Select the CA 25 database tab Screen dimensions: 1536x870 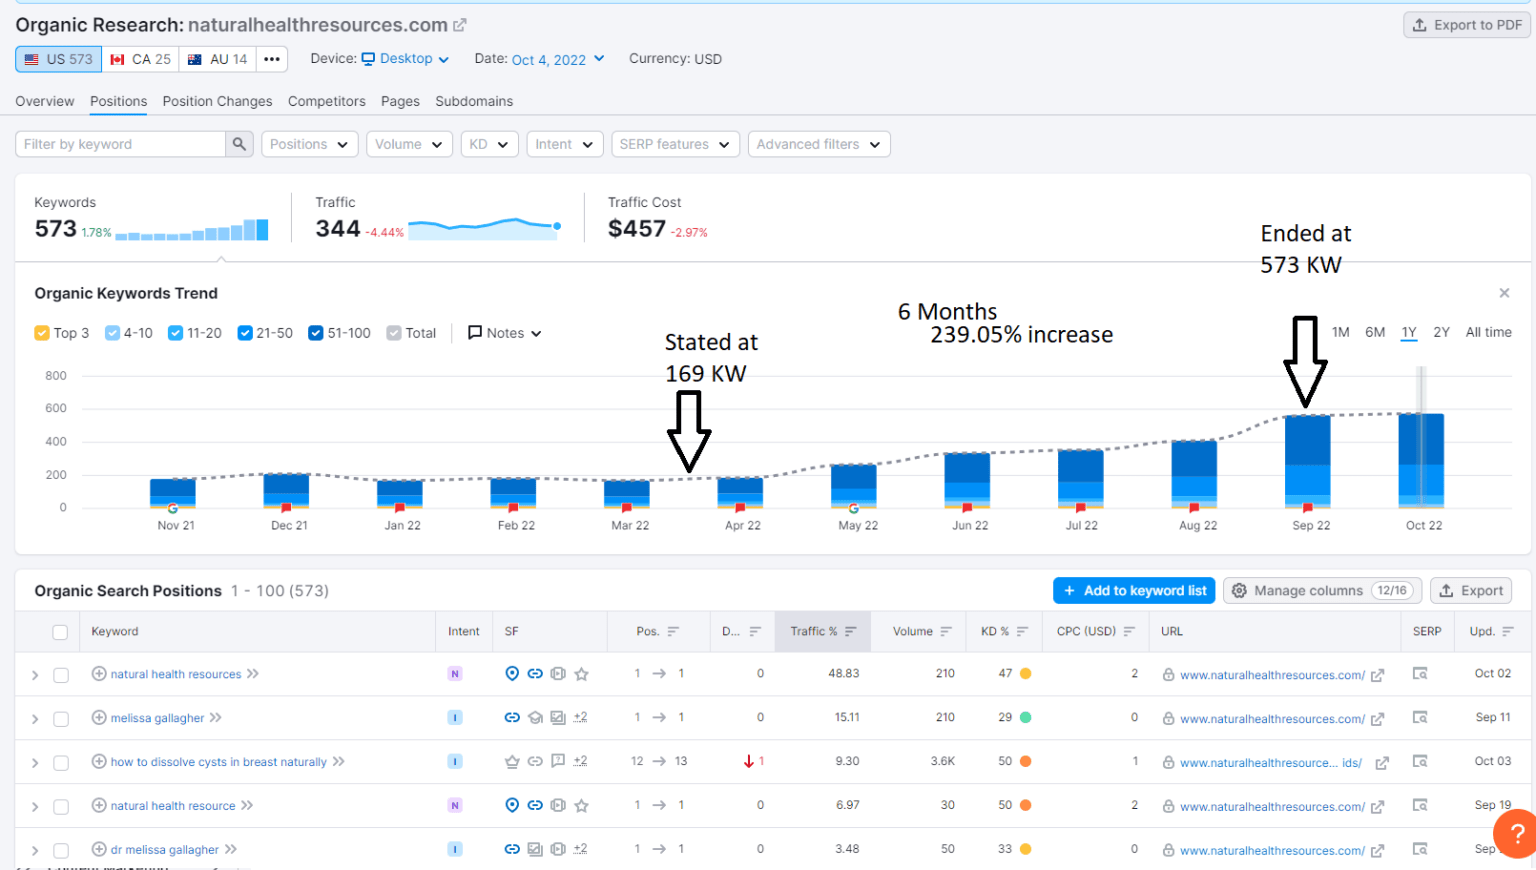click(141, 59)
